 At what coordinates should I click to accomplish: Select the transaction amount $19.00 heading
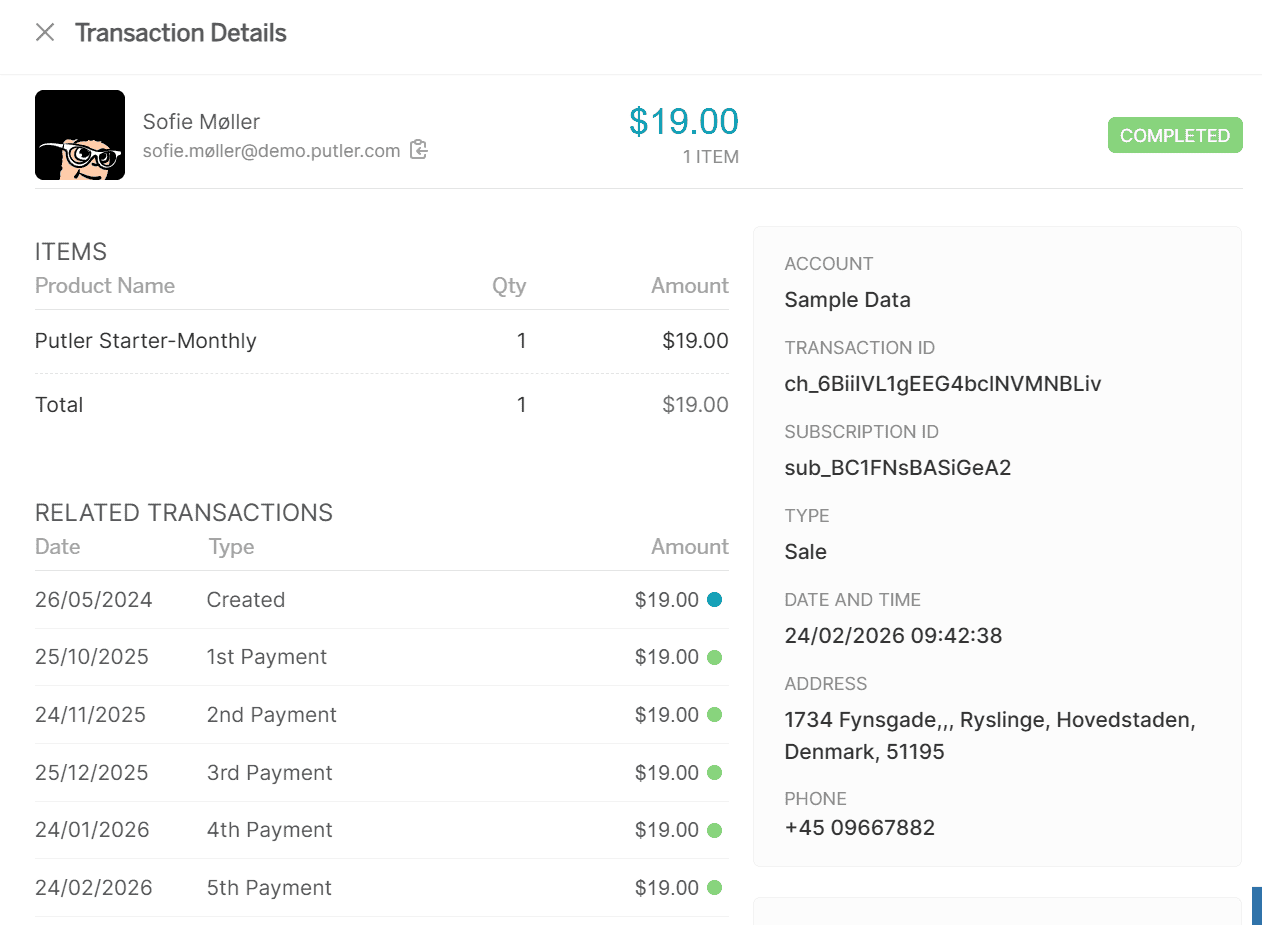click(684, 120)
